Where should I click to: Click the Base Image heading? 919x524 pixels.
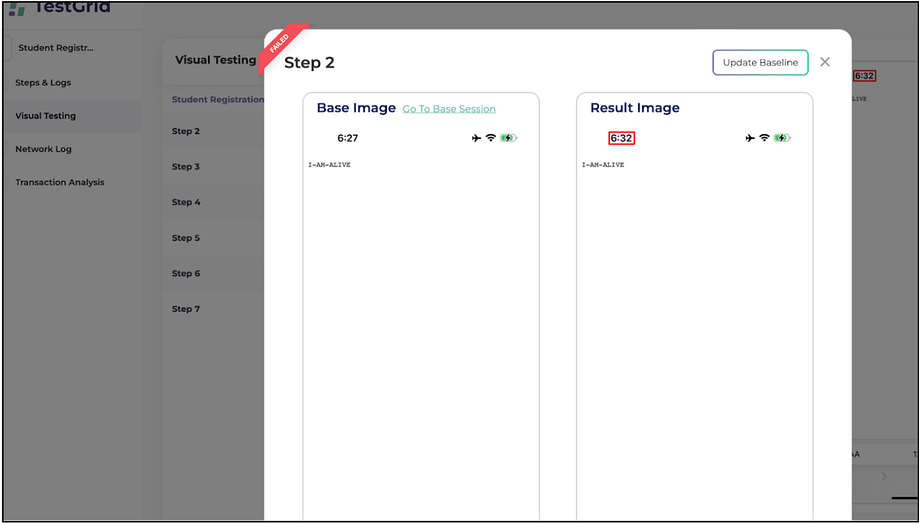point(356,108)
